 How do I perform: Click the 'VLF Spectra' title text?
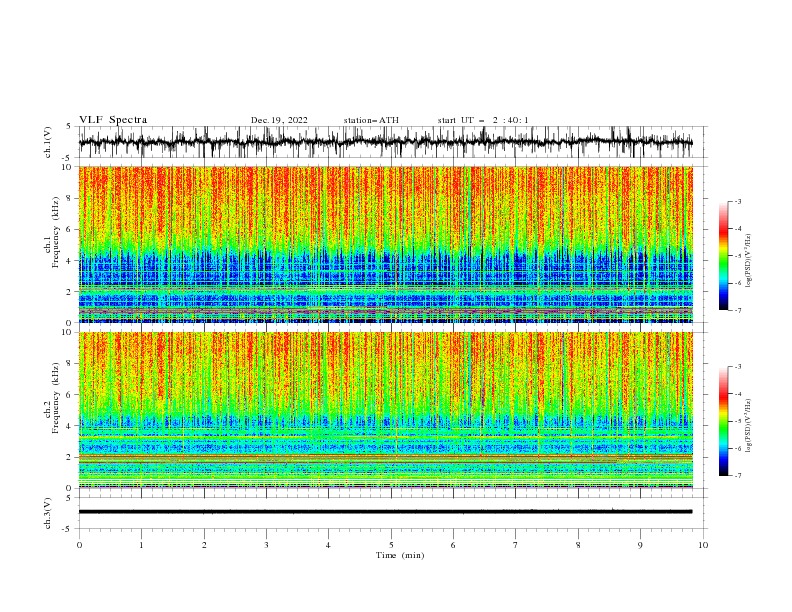113,120
